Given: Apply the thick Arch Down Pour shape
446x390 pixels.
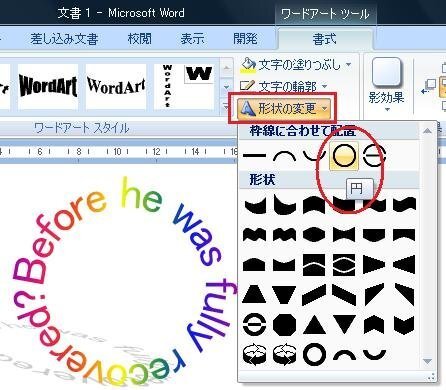Looking at the screenshot, I should click(x=374, y=354).
